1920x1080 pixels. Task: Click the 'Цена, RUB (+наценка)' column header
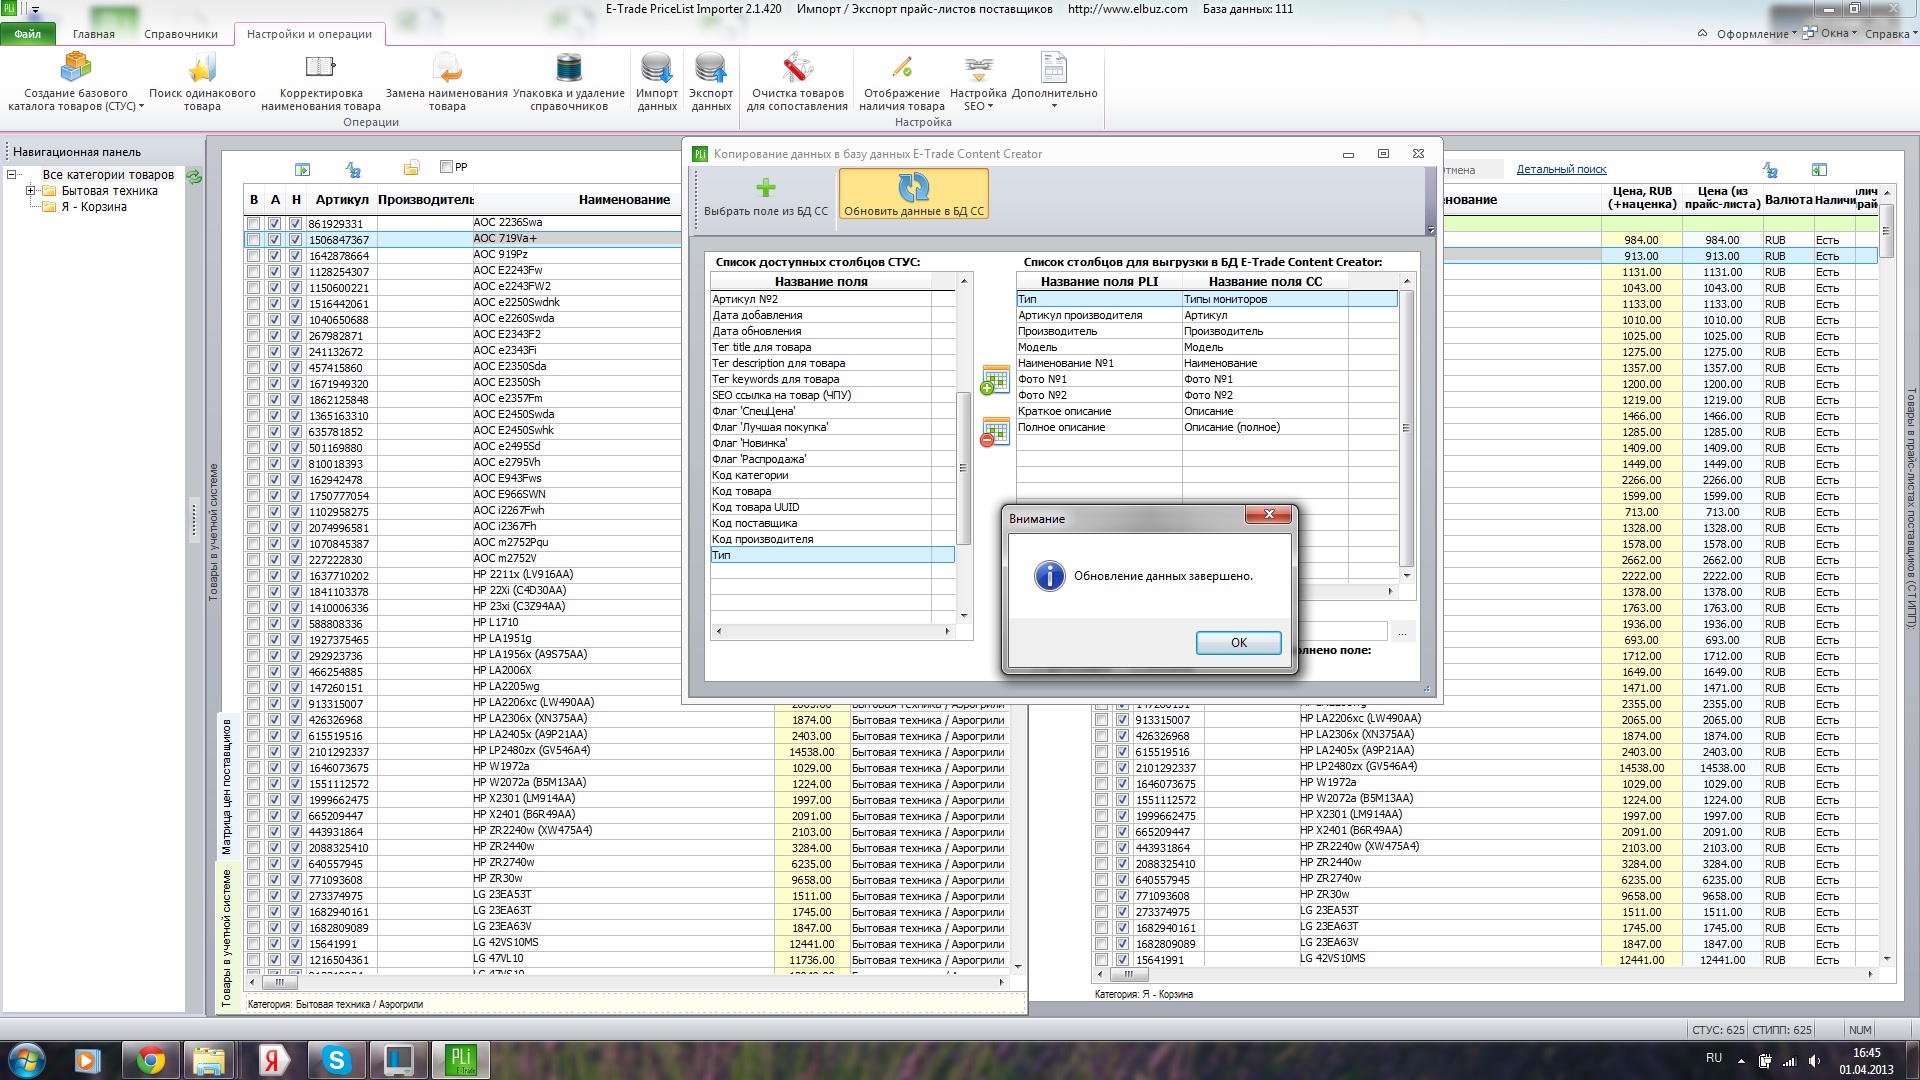(x=1641, y=198)
